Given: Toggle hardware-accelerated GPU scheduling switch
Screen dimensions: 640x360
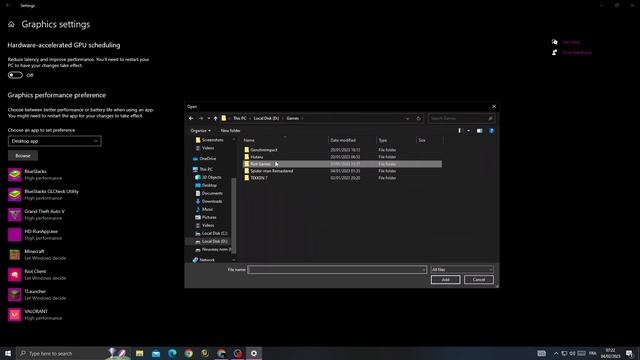Looking at the screenshot, I should click(15, 75).
